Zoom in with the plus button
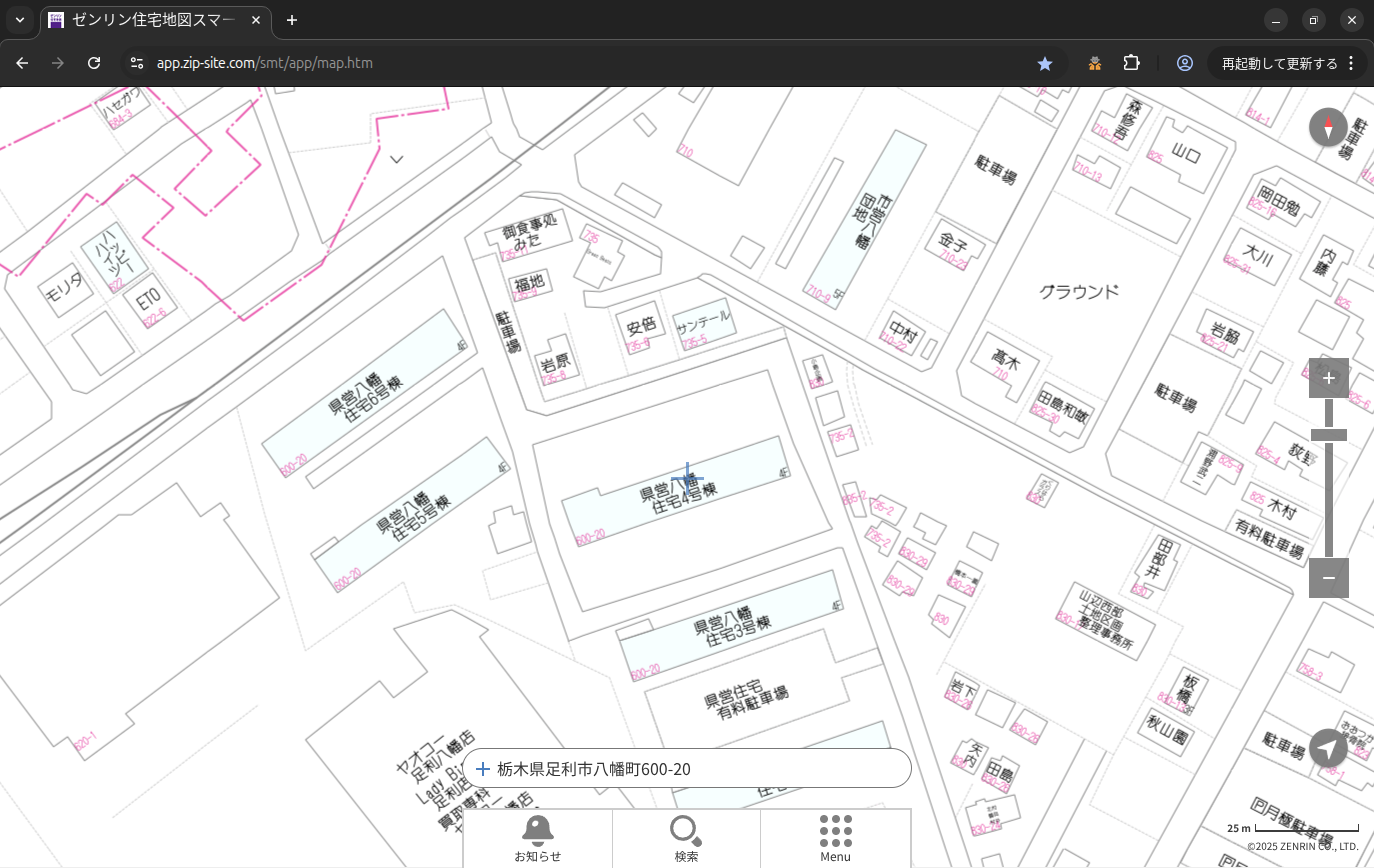Viewport: 1374px width, 868px height. point(1328,378)
